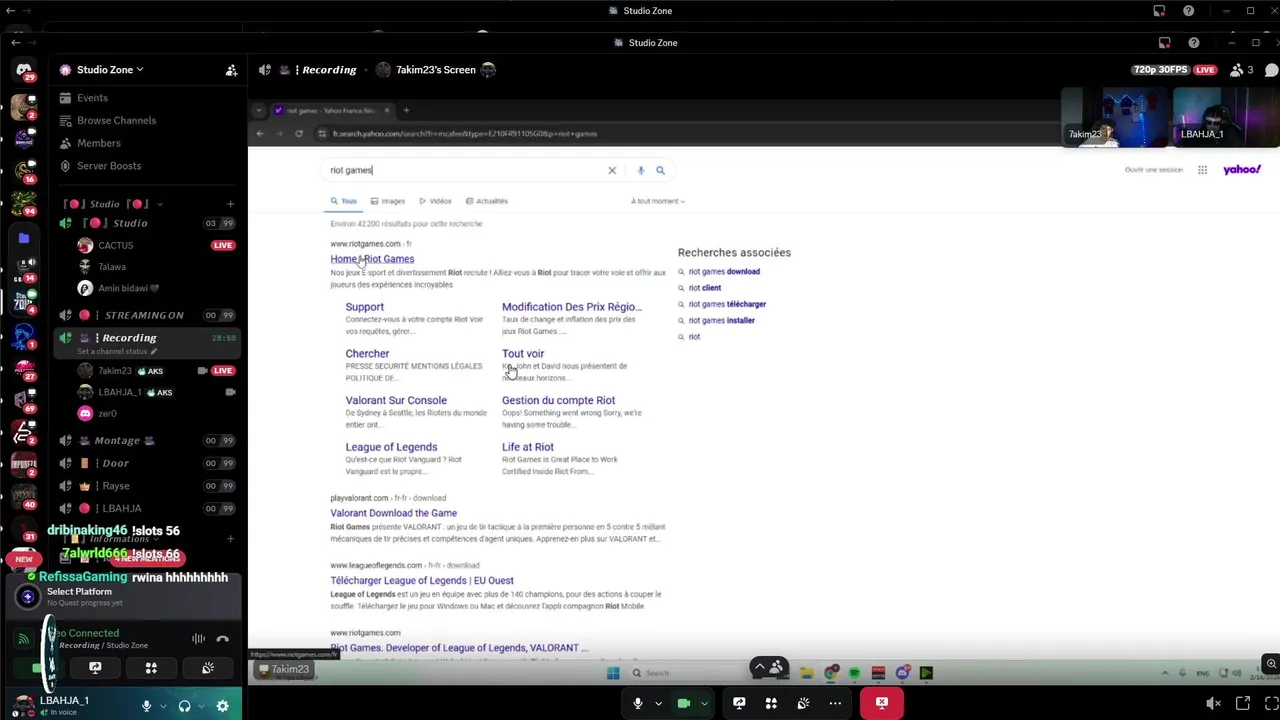Click the invite people icon beside Studio Zone
The height and width of the screenshot is (720, 1280).
tap(231, 70)
